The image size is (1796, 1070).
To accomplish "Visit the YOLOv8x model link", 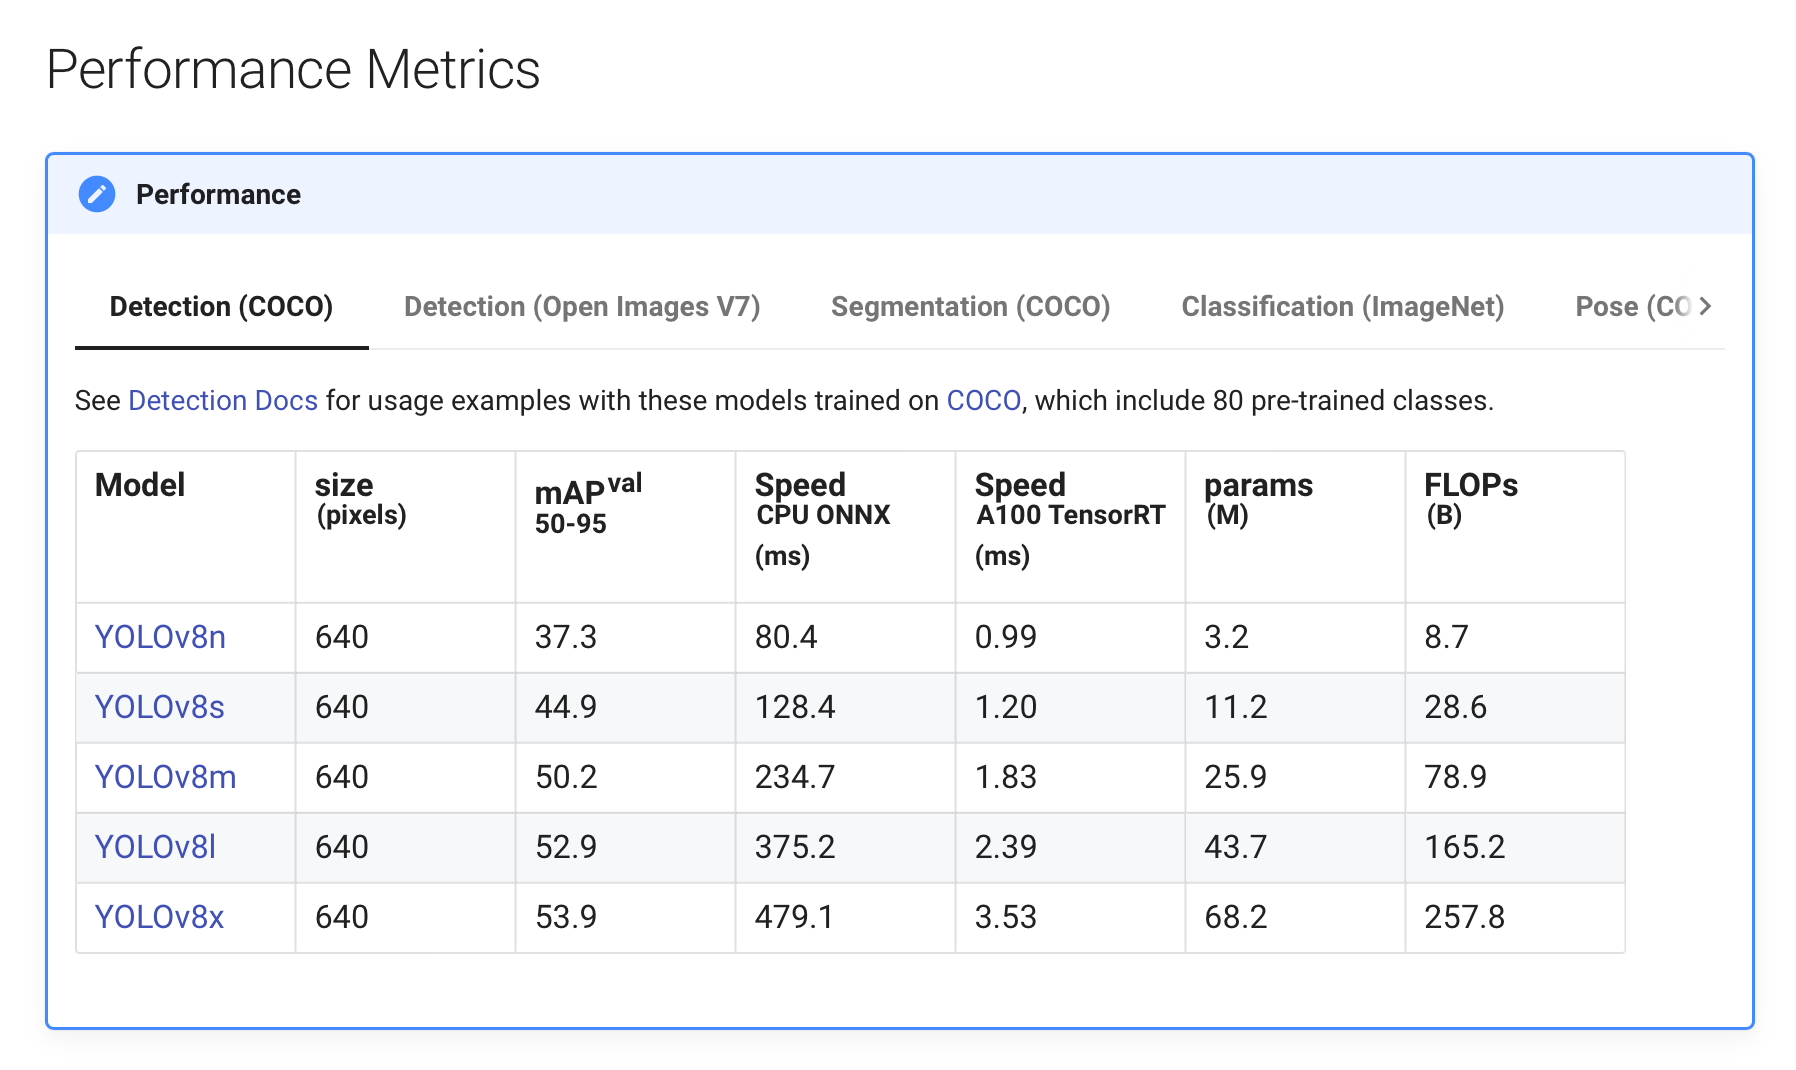I will pyautogui.click(x=159, y=917).
